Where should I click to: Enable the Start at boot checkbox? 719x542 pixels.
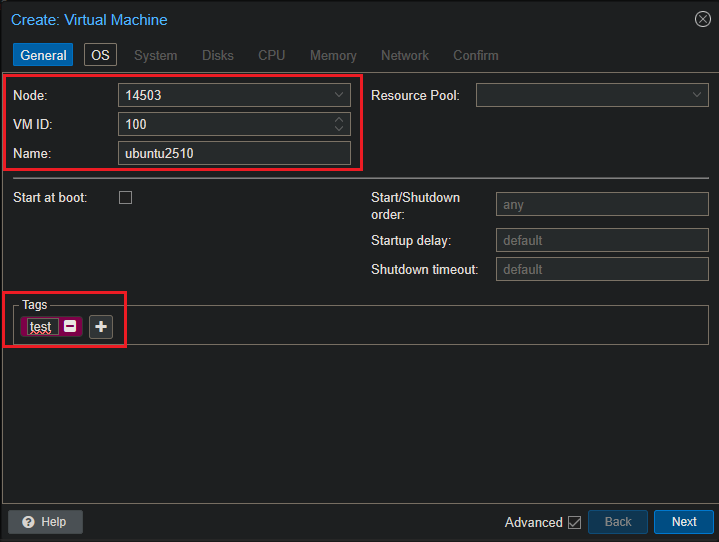click(126, 197)
